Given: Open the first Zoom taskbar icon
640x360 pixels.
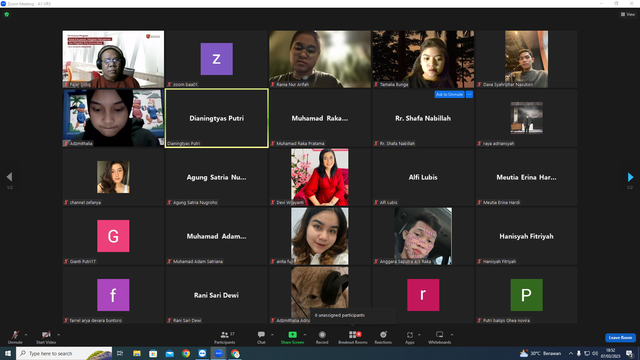Looking at the screenshot, I should [202, 353].
